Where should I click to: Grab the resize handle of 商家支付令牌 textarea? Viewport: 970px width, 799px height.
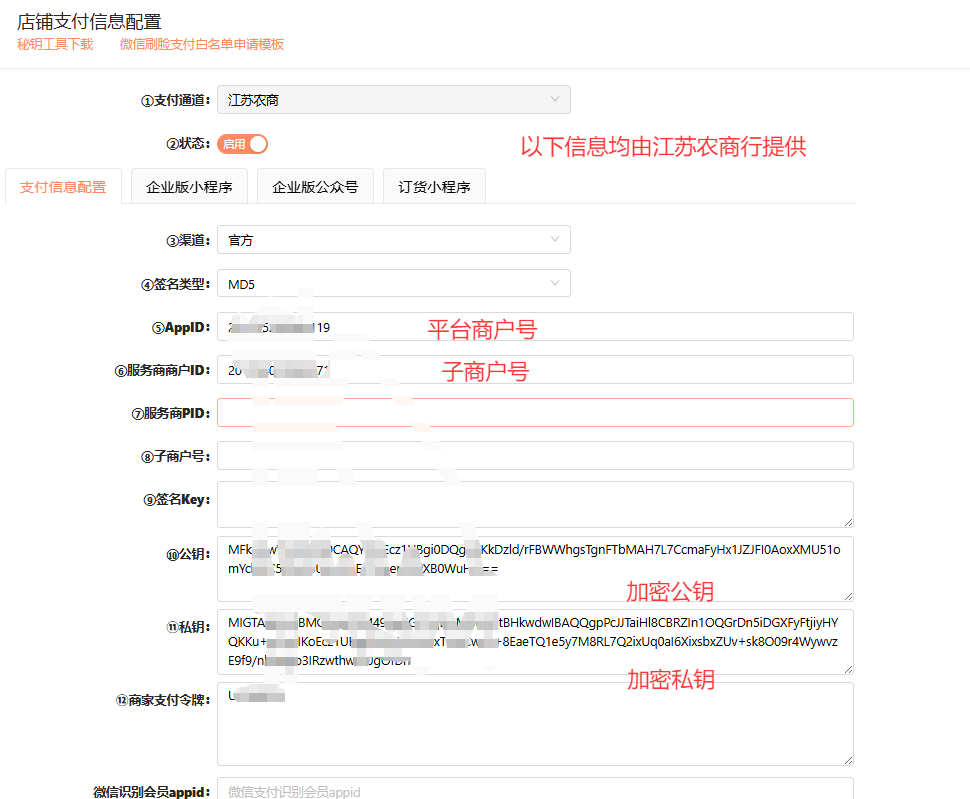(x=848, y=761)
